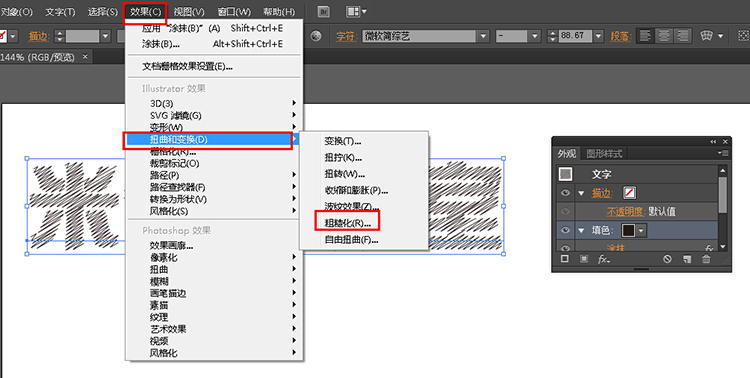The image size is (750, 378).
Task: Open the Add New Effect fx button
Action: tap(603, 259)
